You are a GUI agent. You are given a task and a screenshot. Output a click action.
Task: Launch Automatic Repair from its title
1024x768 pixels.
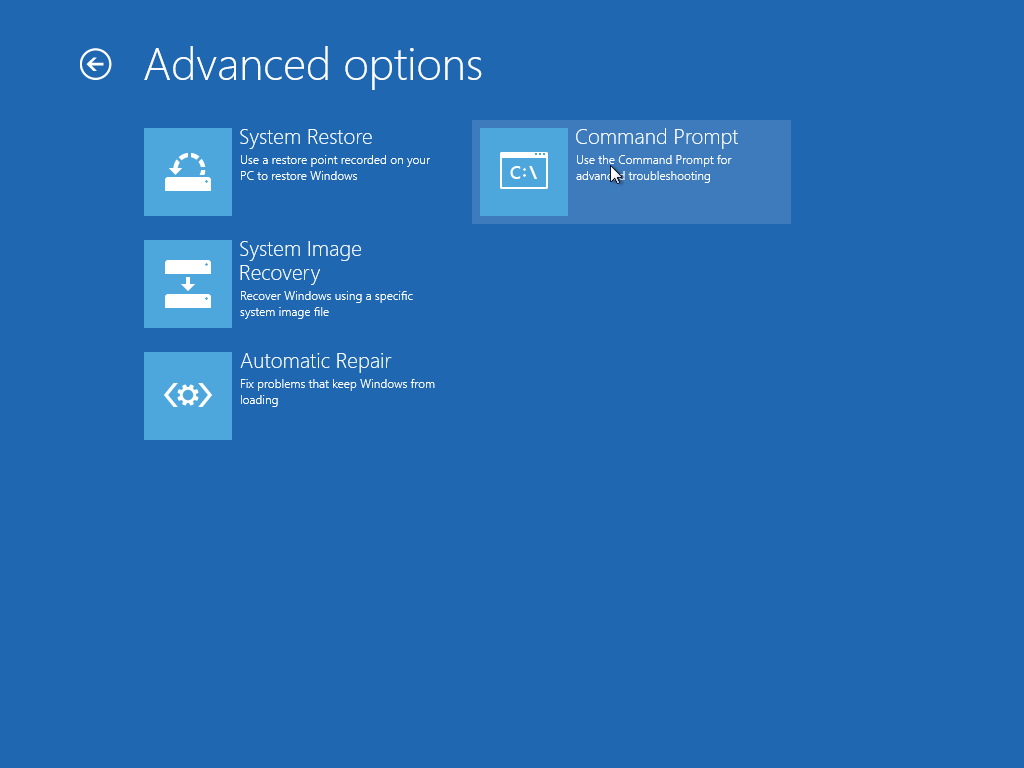click(315, 362)
